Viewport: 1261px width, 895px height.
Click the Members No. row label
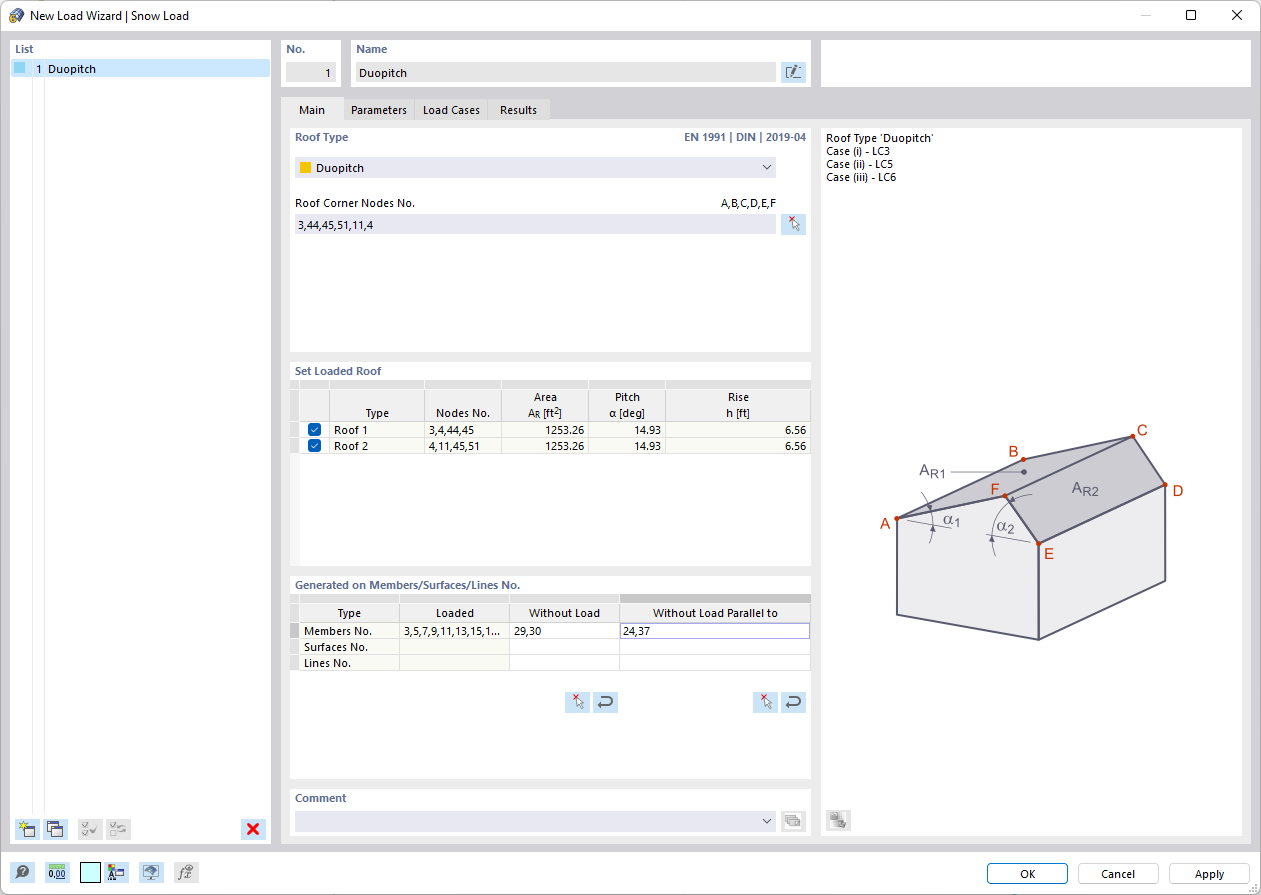coord(349,630)
